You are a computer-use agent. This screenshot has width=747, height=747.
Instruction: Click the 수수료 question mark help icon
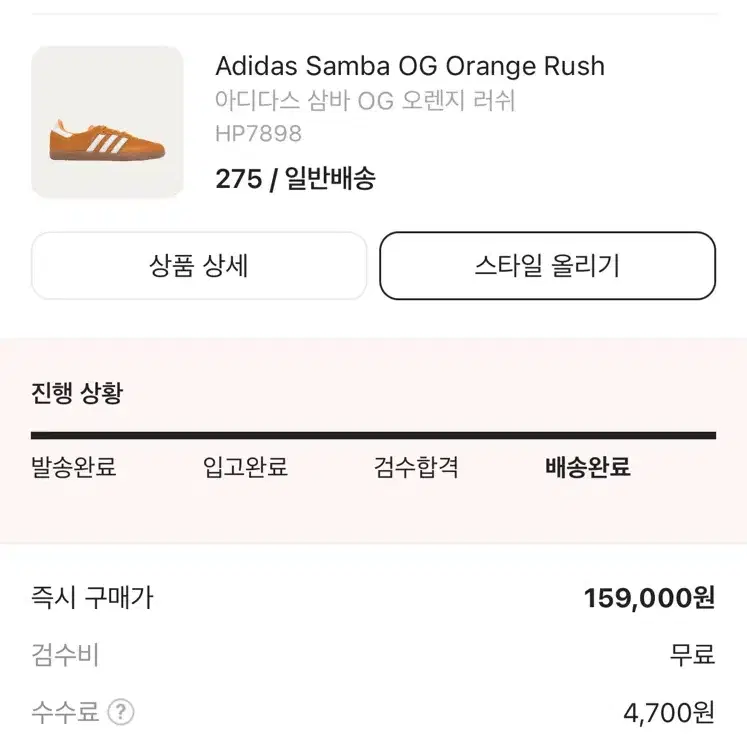pos(121,712)
